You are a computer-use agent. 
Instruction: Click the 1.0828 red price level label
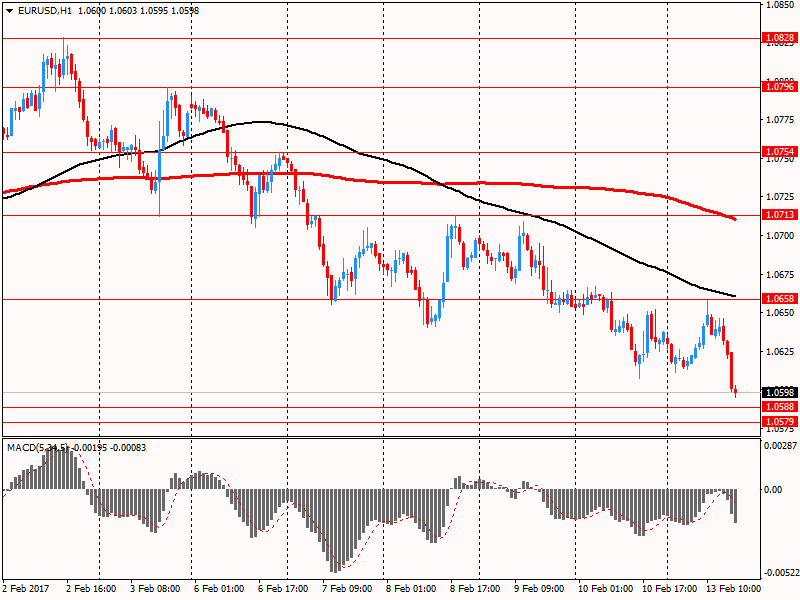coord(780,38)
